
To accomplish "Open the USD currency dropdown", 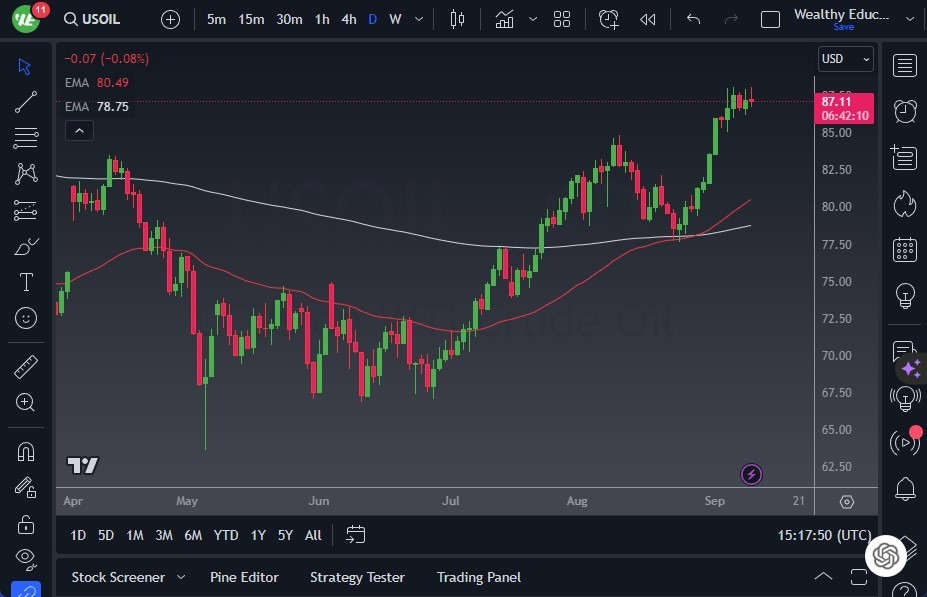I will click(x=845, y=58).
